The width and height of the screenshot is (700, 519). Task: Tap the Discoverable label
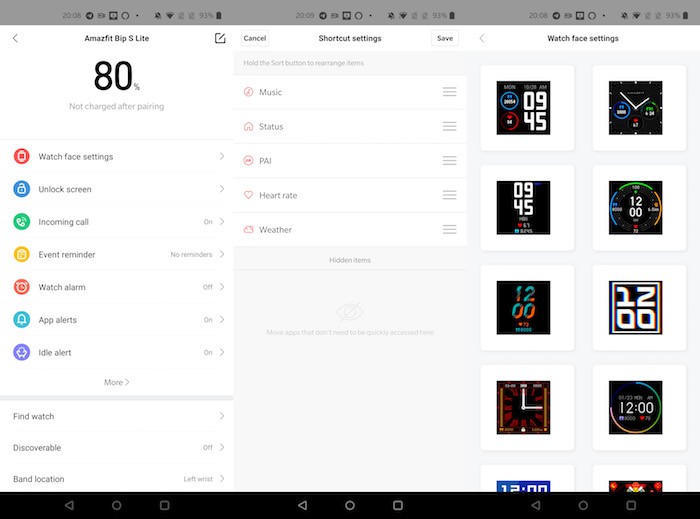pos(37,448)
